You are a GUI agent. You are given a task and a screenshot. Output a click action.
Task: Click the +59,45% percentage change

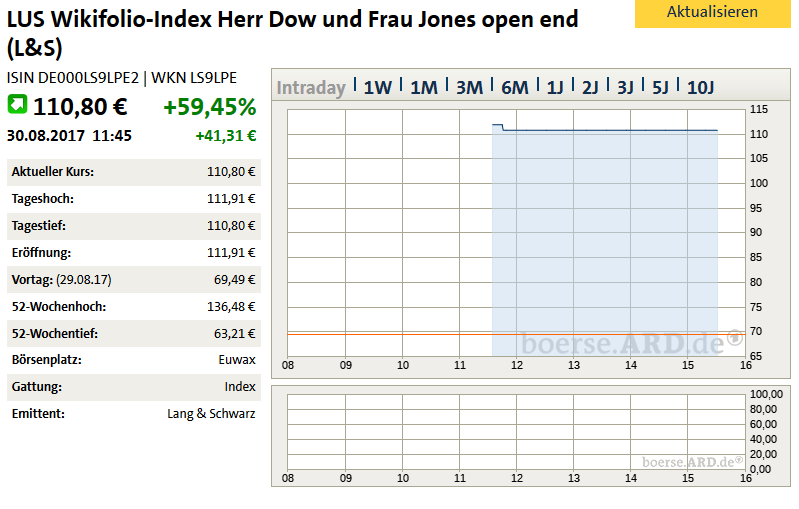(210, 107)
